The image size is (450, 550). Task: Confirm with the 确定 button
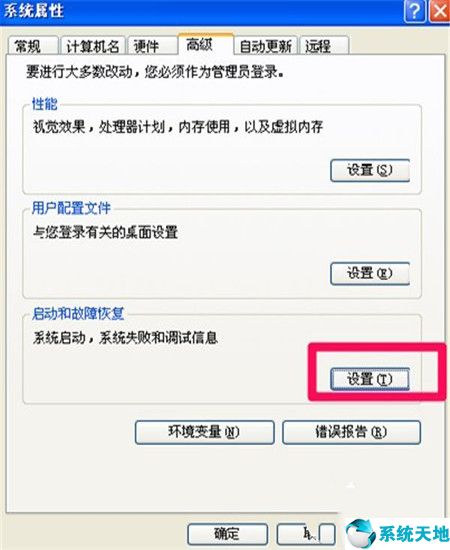coord(227,534)
